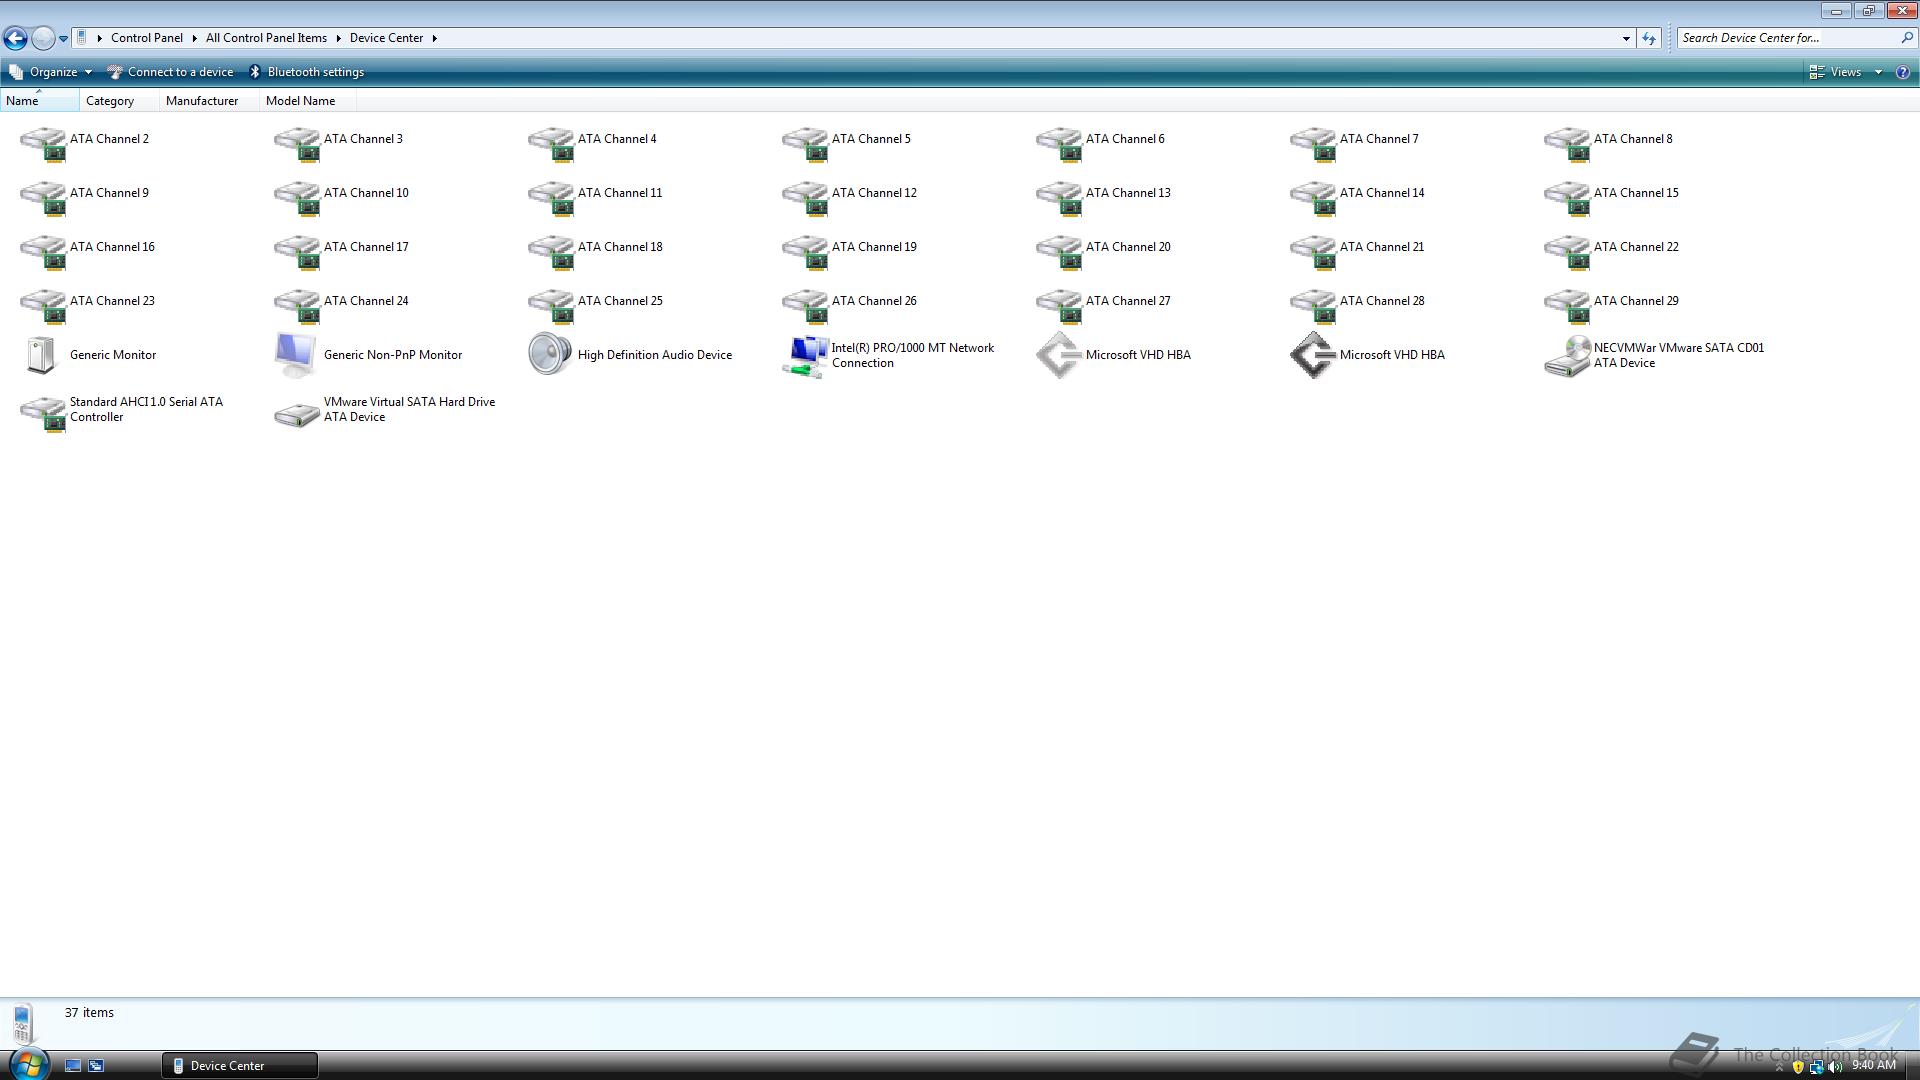Select the VMware Virtual SATA Hard Drive icon

tap(297, 414)
